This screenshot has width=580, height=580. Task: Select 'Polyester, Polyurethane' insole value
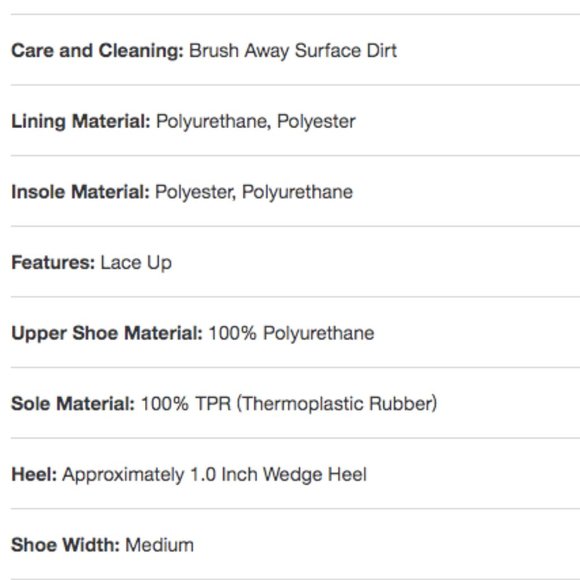(x=254, y=192)
